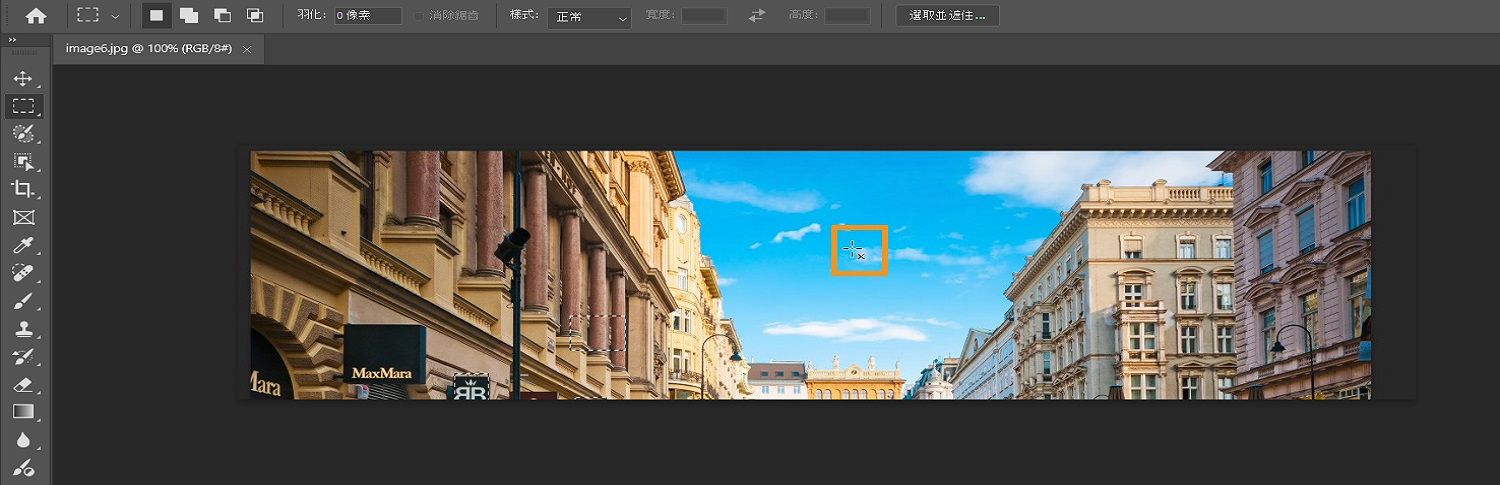Choose Intersect with Selection mode
Viewport: 1500px width, 485px height.
click(x=255, y=16)
